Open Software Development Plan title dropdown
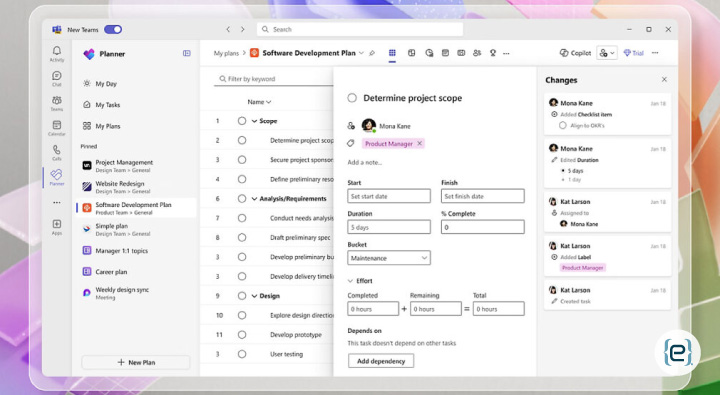Screen dimensions: 720x395 (x=361, y=53)
